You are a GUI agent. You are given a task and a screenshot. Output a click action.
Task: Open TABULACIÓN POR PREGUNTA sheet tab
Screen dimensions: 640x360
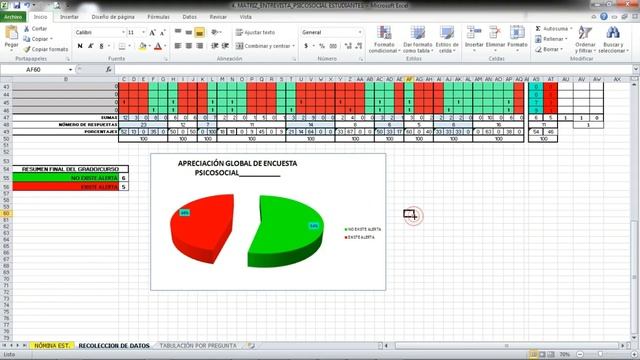pyautogui.click(x=198, y=345)
